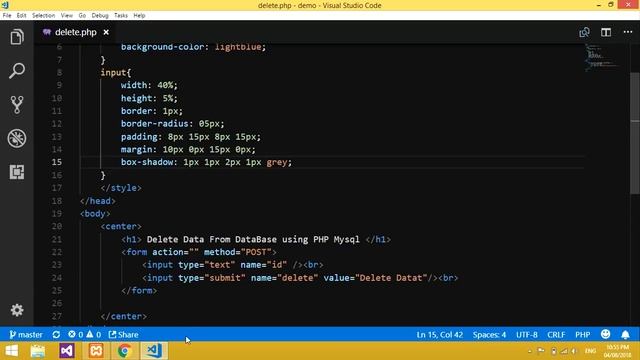Viewport: 640px width, 360px height.
Task: Open the Source Control view
Action: (17, 105)
